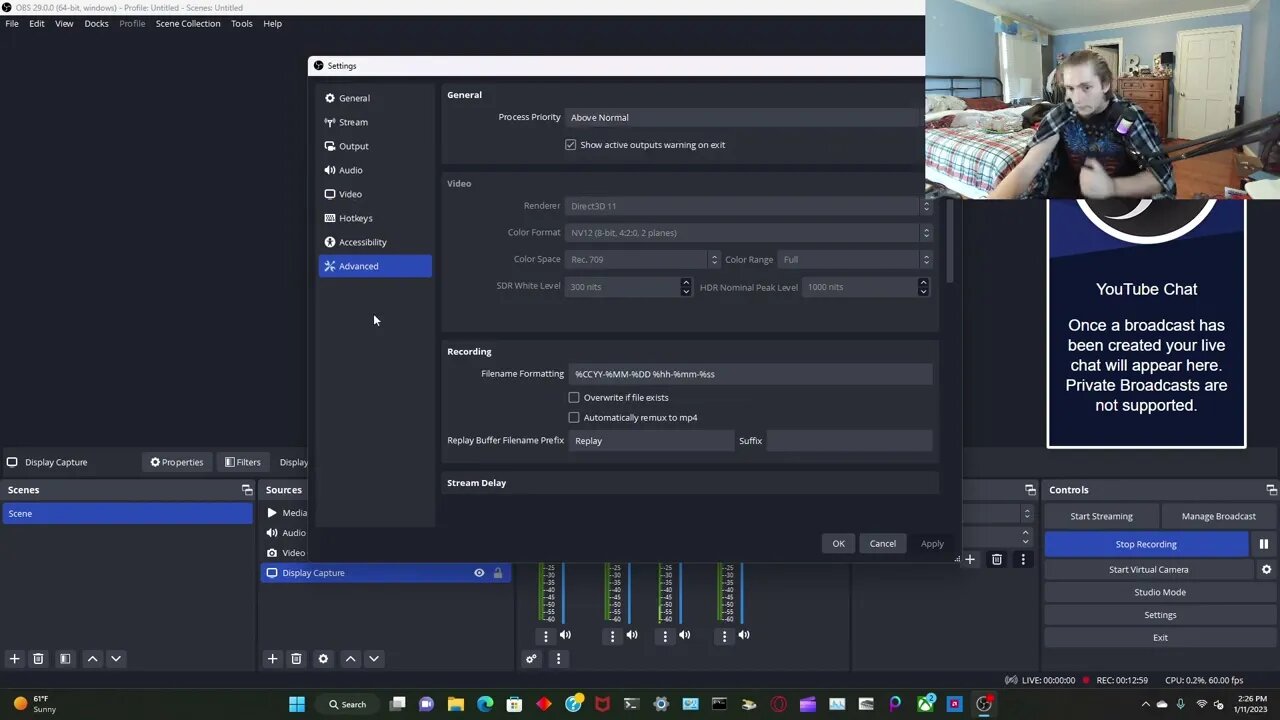Select Accessibility in Settings sidebar
Image resolution: width=1280 pixels, height=720 pixels.
(x=375, y=242)
